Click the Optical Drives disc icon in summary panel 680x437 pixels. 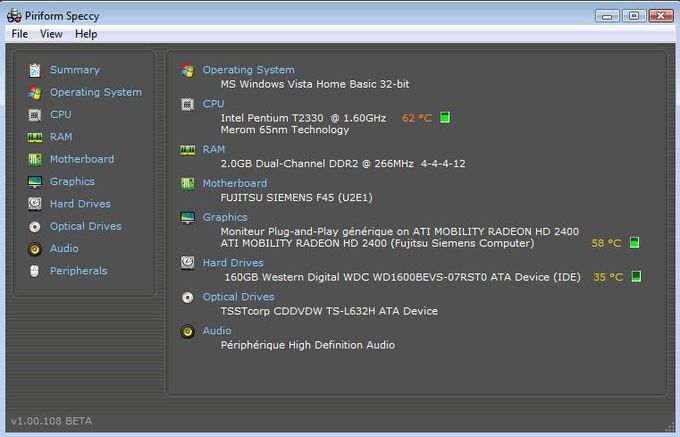tap(187, 297)
